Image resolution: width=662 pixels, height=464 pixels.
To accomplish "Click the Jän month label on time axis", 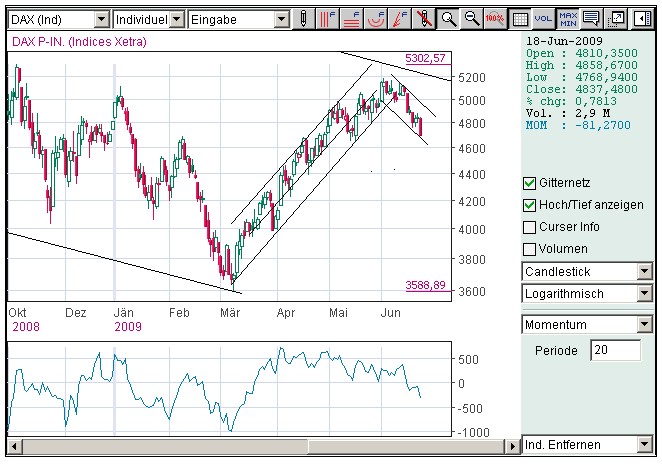I will [124, 313].
